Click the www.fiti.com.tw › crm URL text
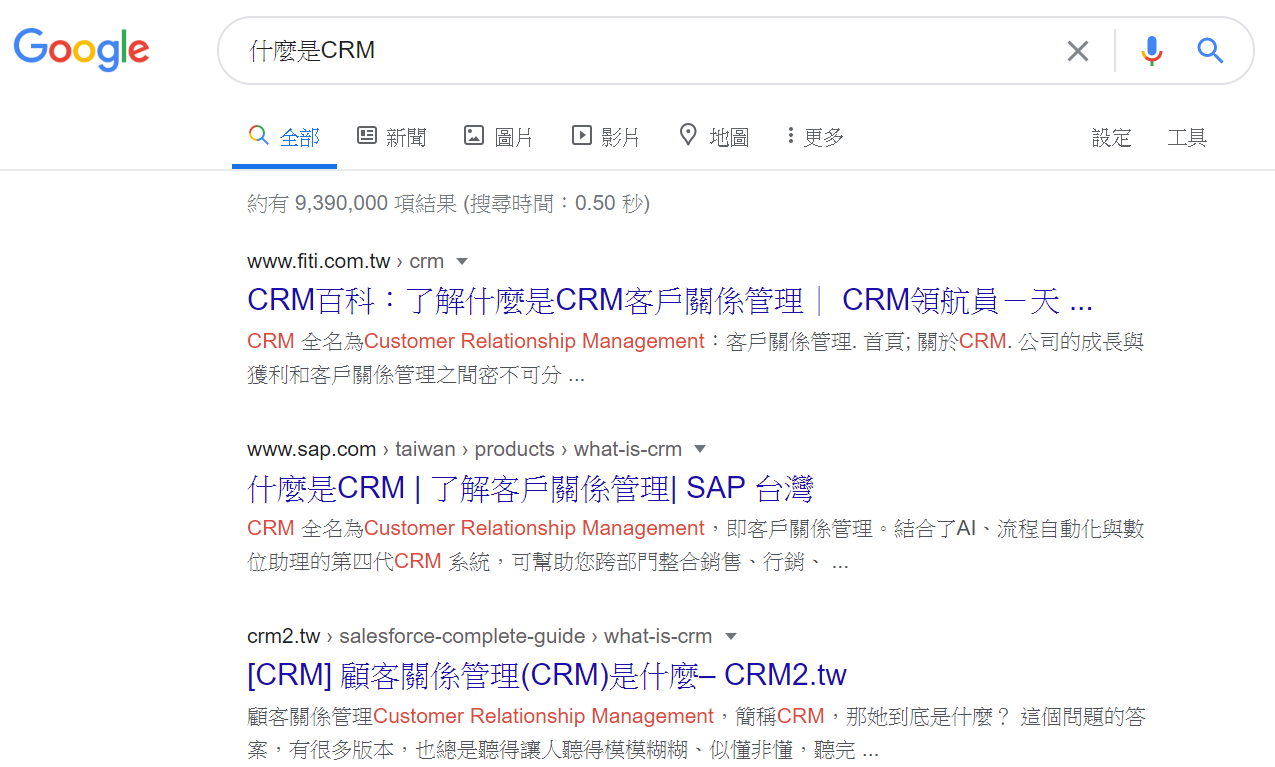 [345, 262]
